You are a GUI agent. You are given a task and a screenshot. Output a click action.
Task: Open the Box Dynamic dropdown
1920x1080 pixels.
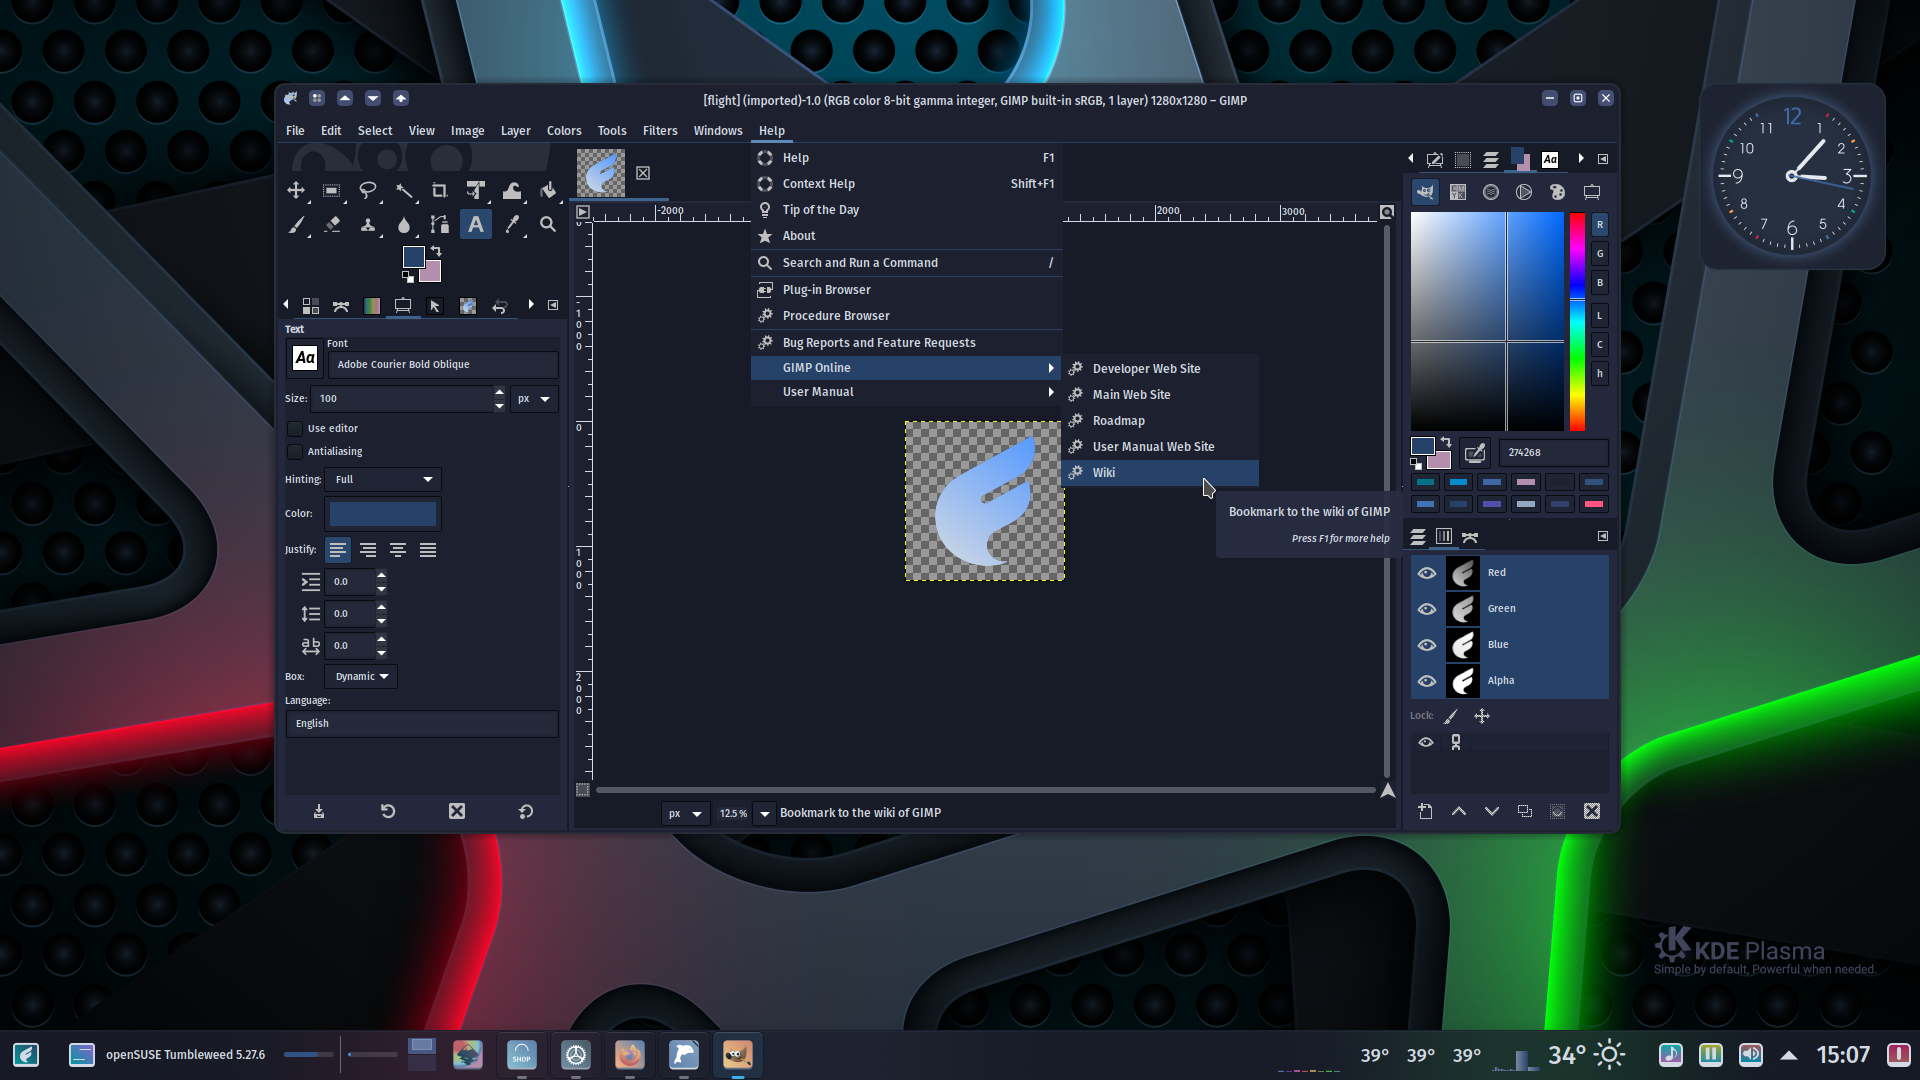point(361,677)
